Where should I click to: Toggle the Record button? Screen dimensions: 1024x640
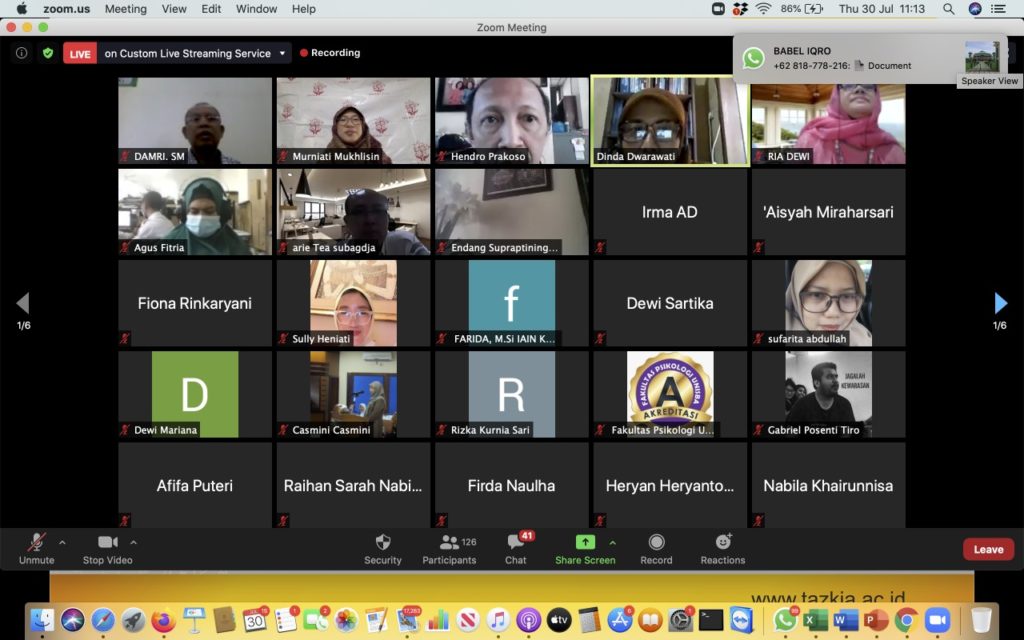[656, 543]
